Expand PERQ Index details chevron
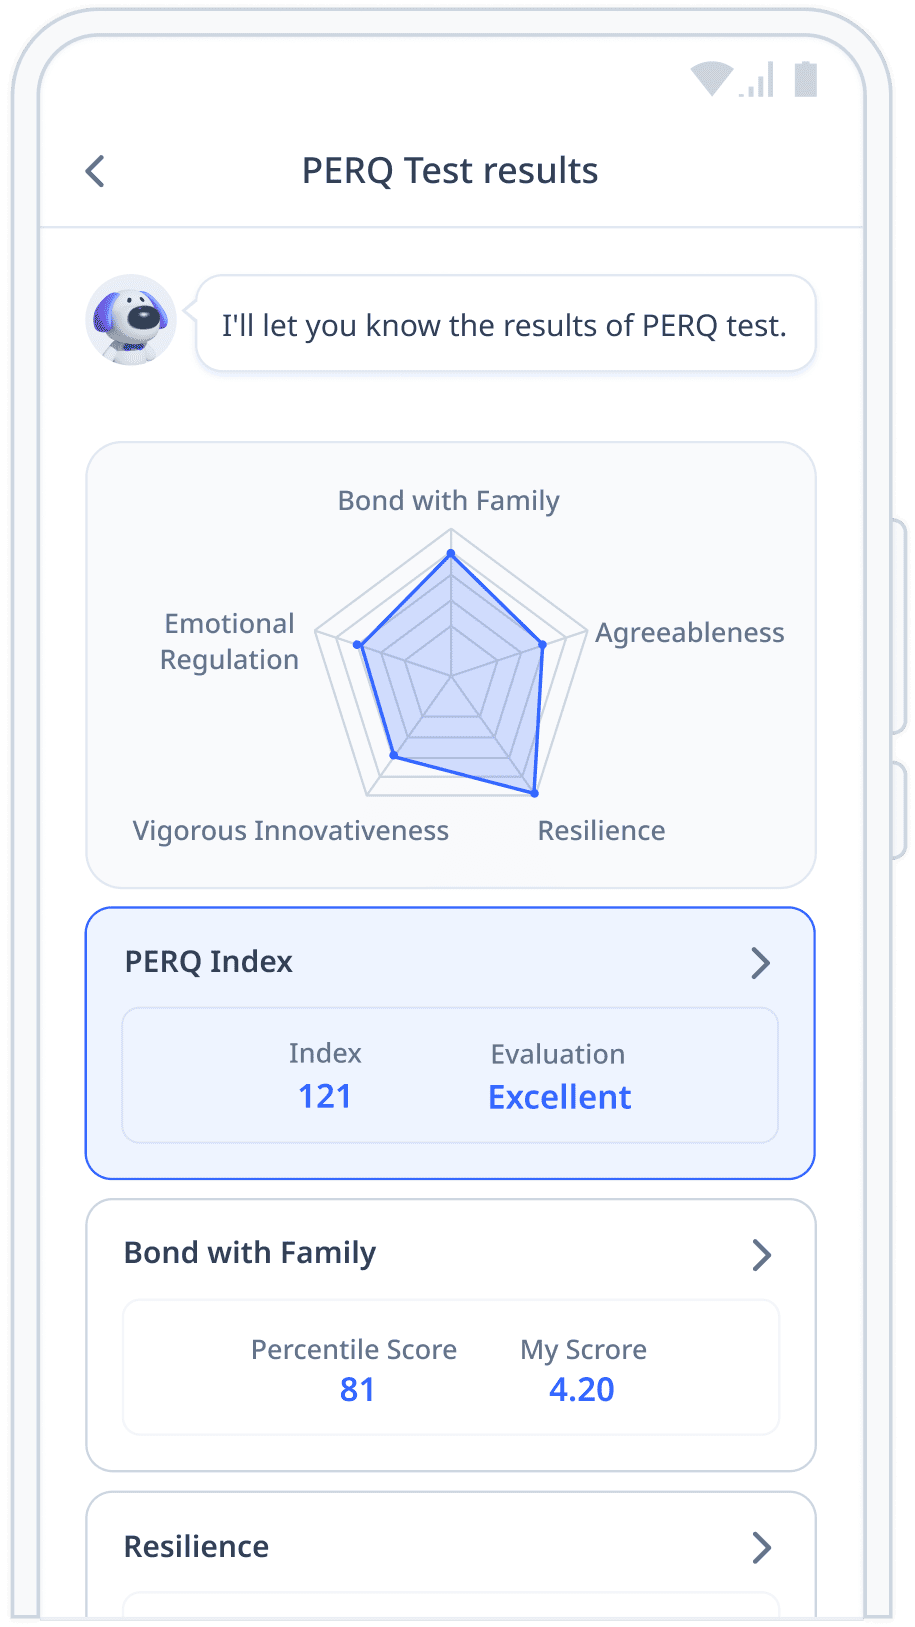 click(761, 963)
